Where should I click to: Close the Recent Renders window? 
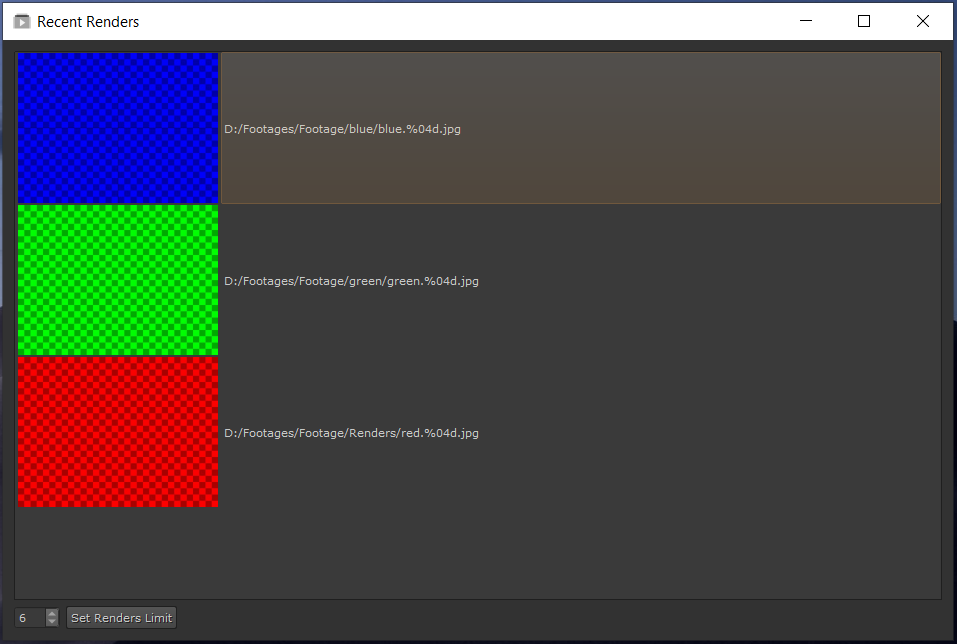[922, 21]
